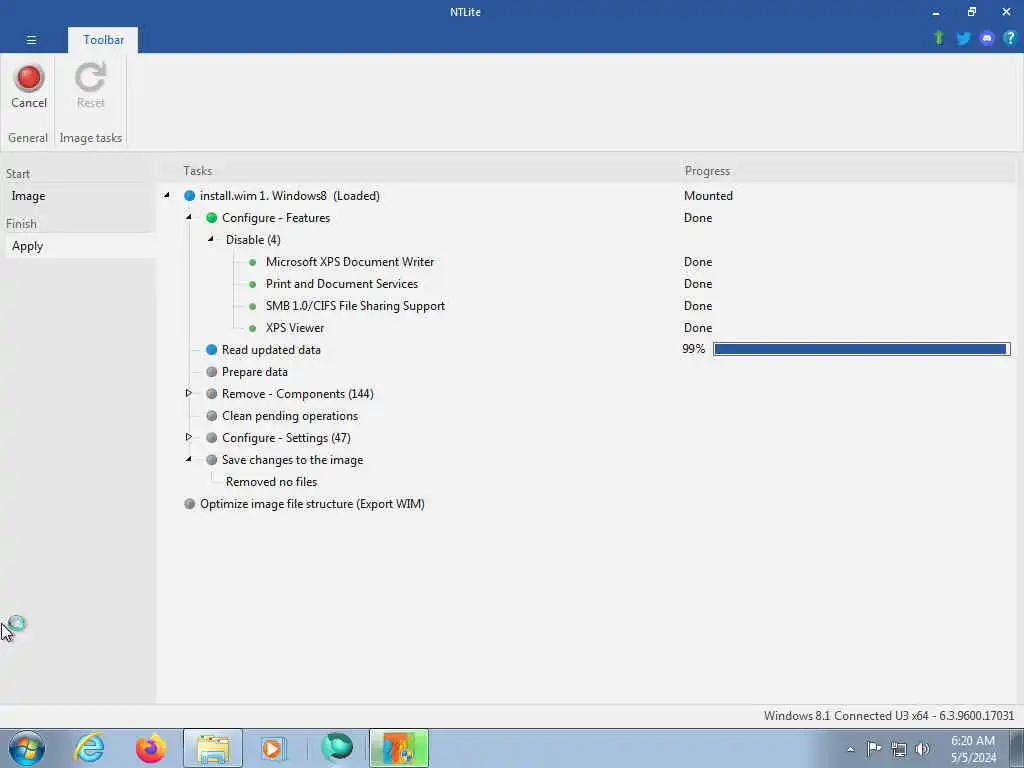
Task: Click Windows 8.1 version status bar text
Action: pyautogui.click(x=889, y=716)
